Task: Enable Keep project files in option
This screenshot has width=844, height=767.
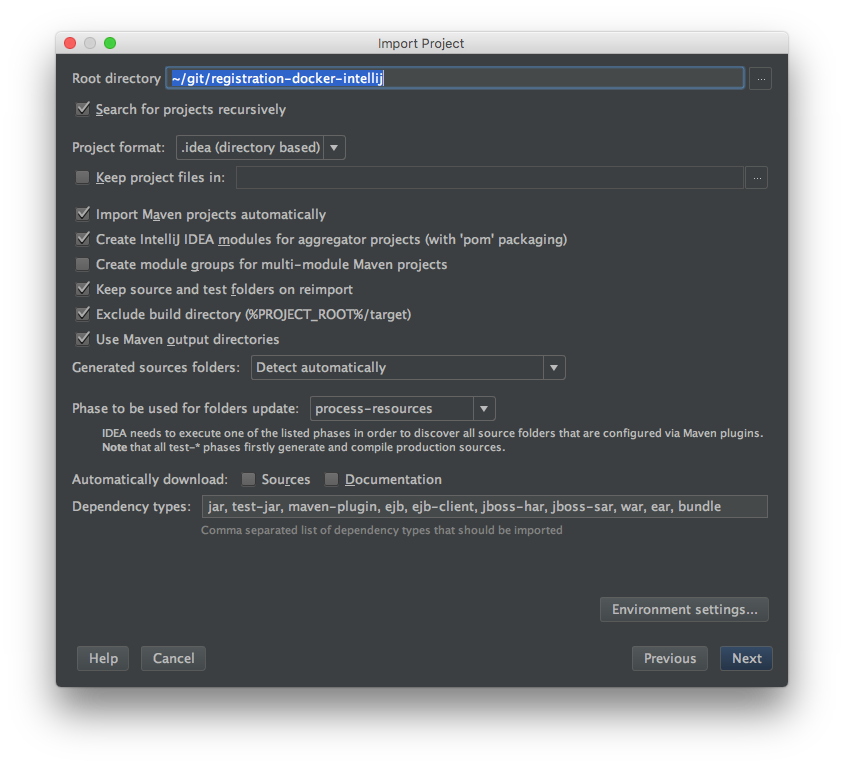Action: 83,178
